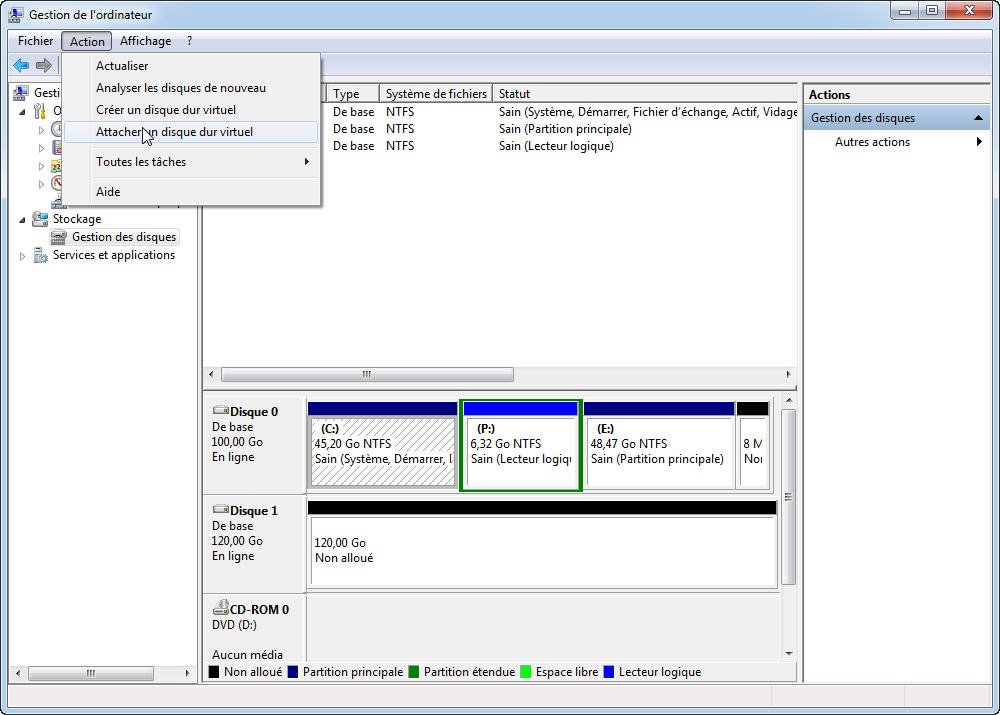The height and width of the screenshot is (715, 1000).
Task: Select Stockage in the tree
Action: point(77,219)
